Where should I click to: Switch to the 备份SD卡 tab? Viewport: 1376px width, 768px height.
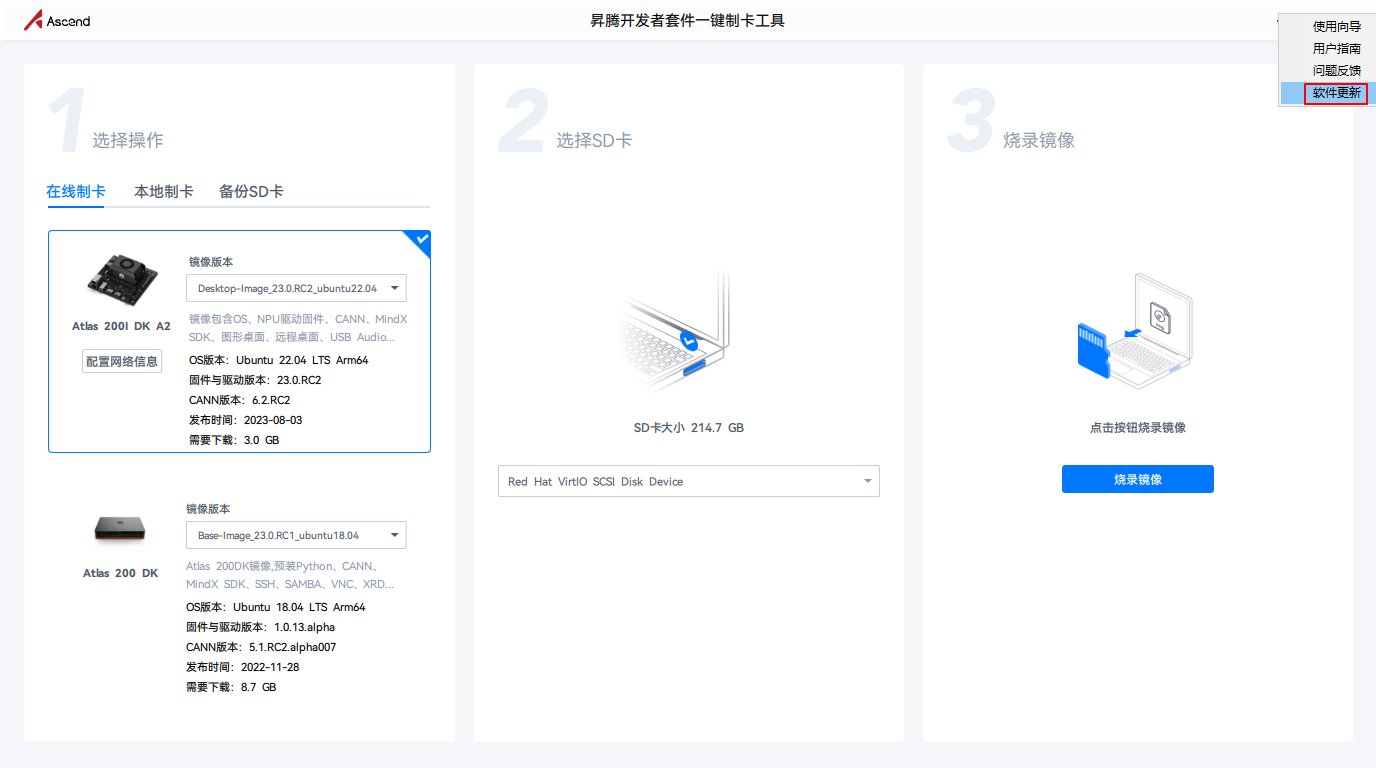coord(251,191)
